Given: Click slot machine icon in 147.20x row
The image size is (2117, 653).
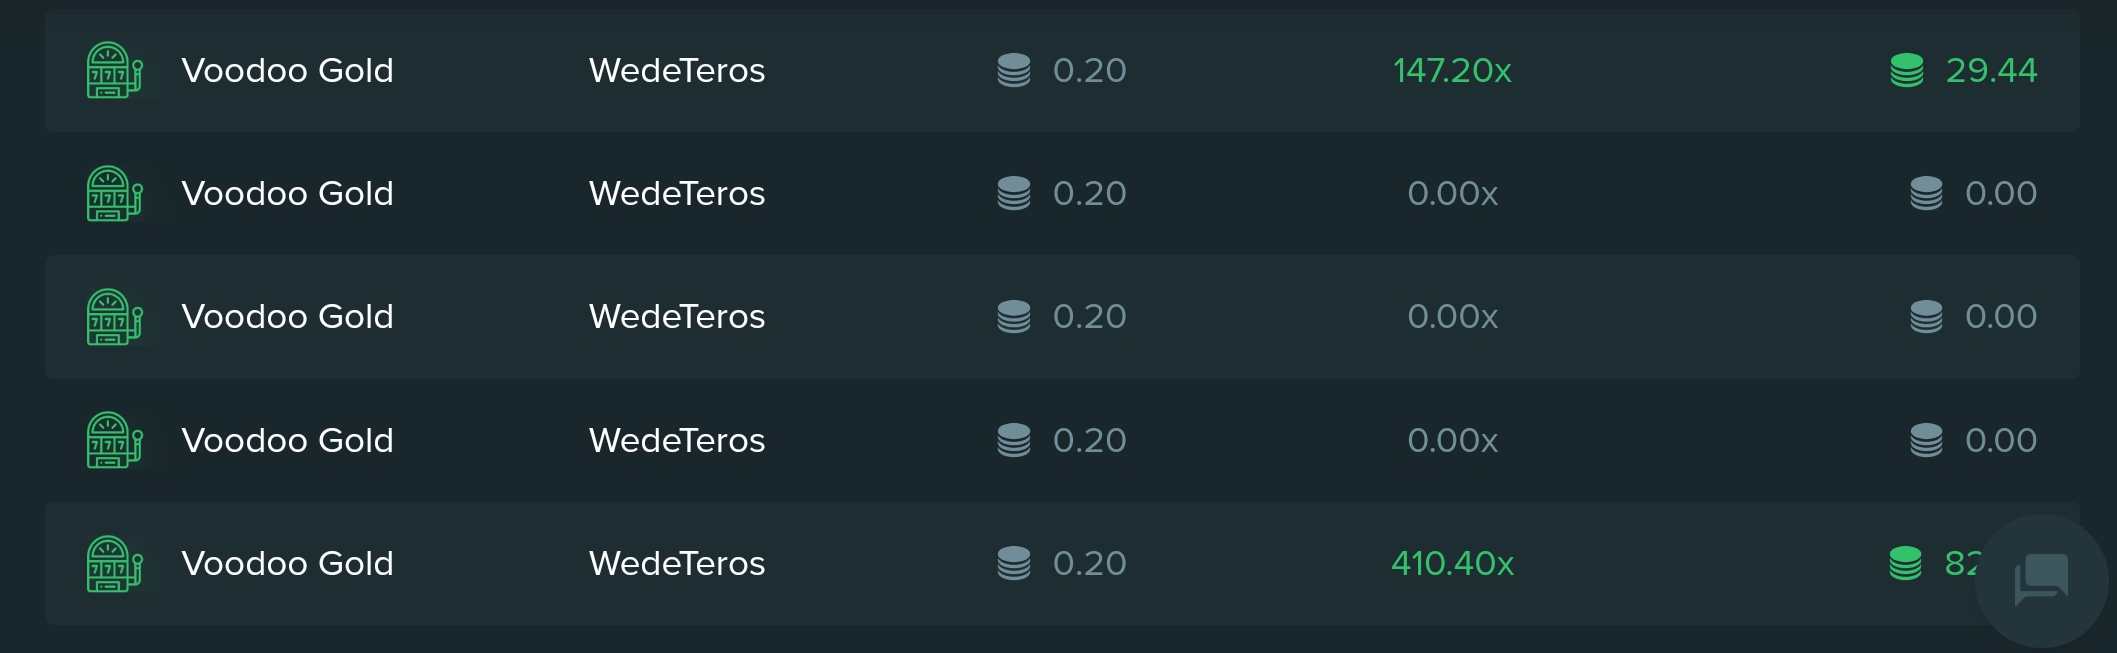Looking at the screenshot, I should (x=114, y=70).
